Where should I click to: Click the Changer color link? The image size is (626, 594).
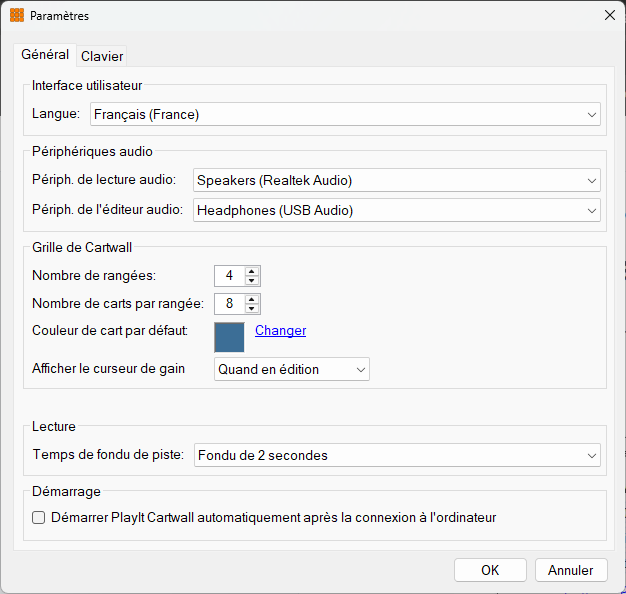click(x=281, y=331)
